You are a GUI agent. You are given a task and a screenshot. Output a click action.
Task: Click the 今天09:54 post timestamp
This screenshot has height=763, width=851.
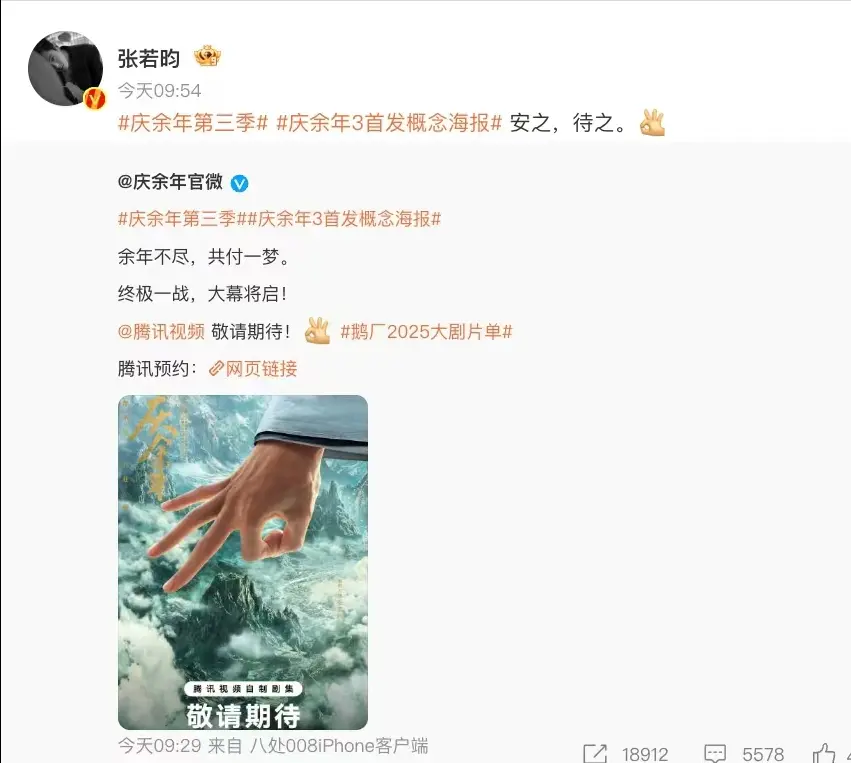(160, 90)
